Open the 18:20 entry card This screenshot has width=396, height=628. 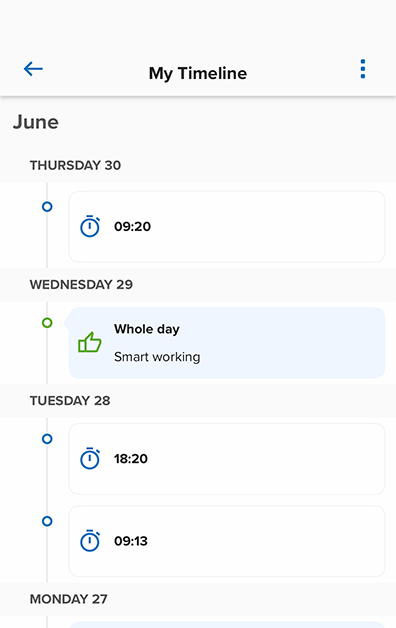tap(227, 459)
